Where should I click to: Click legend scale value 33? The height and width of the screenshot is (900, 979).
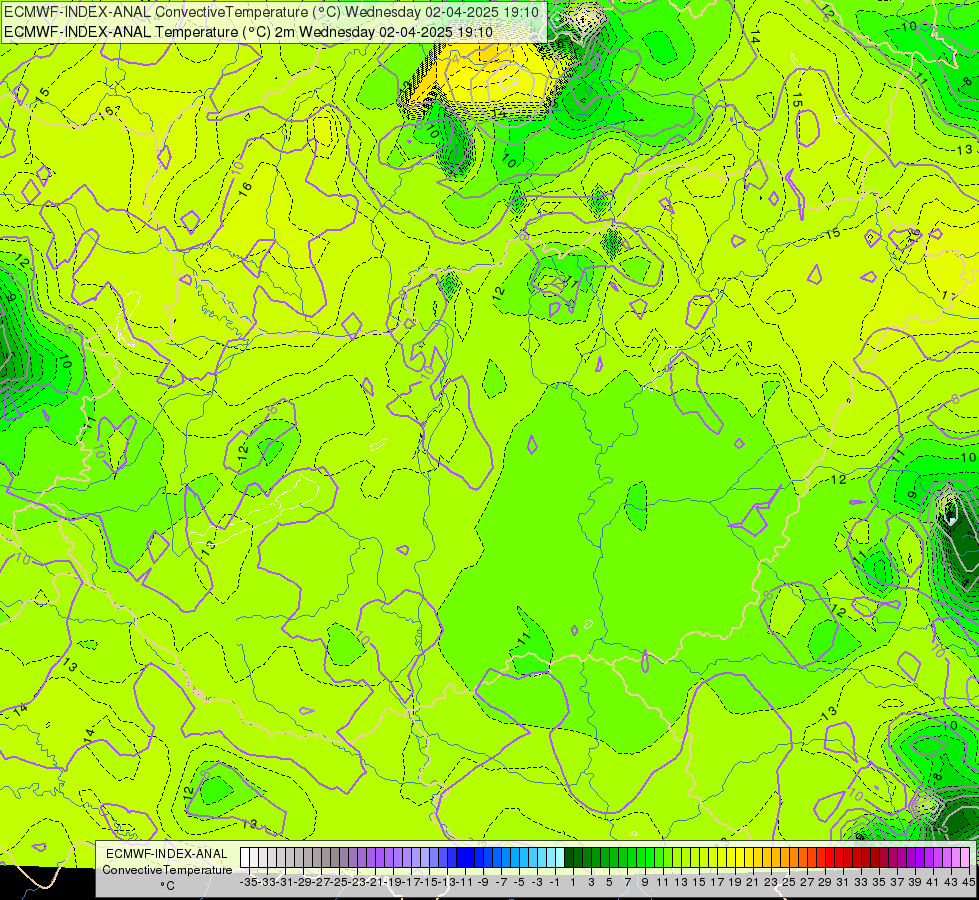(861, 883)
